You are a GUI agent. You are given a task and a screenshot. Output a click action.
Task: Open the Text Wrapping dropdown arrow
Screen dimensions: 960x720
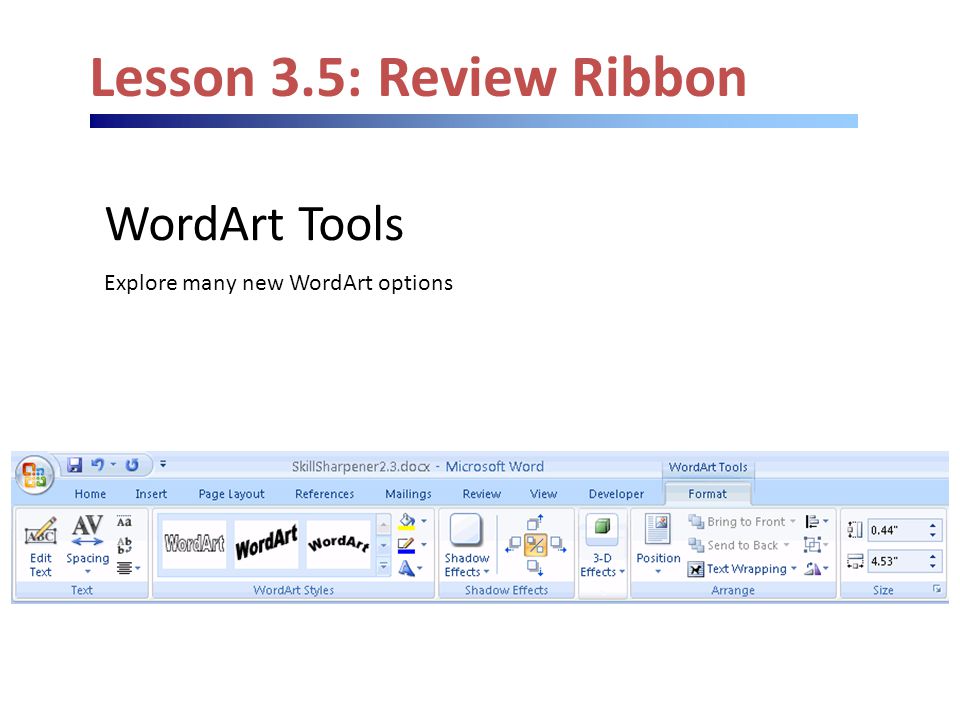tap(793, 569)
